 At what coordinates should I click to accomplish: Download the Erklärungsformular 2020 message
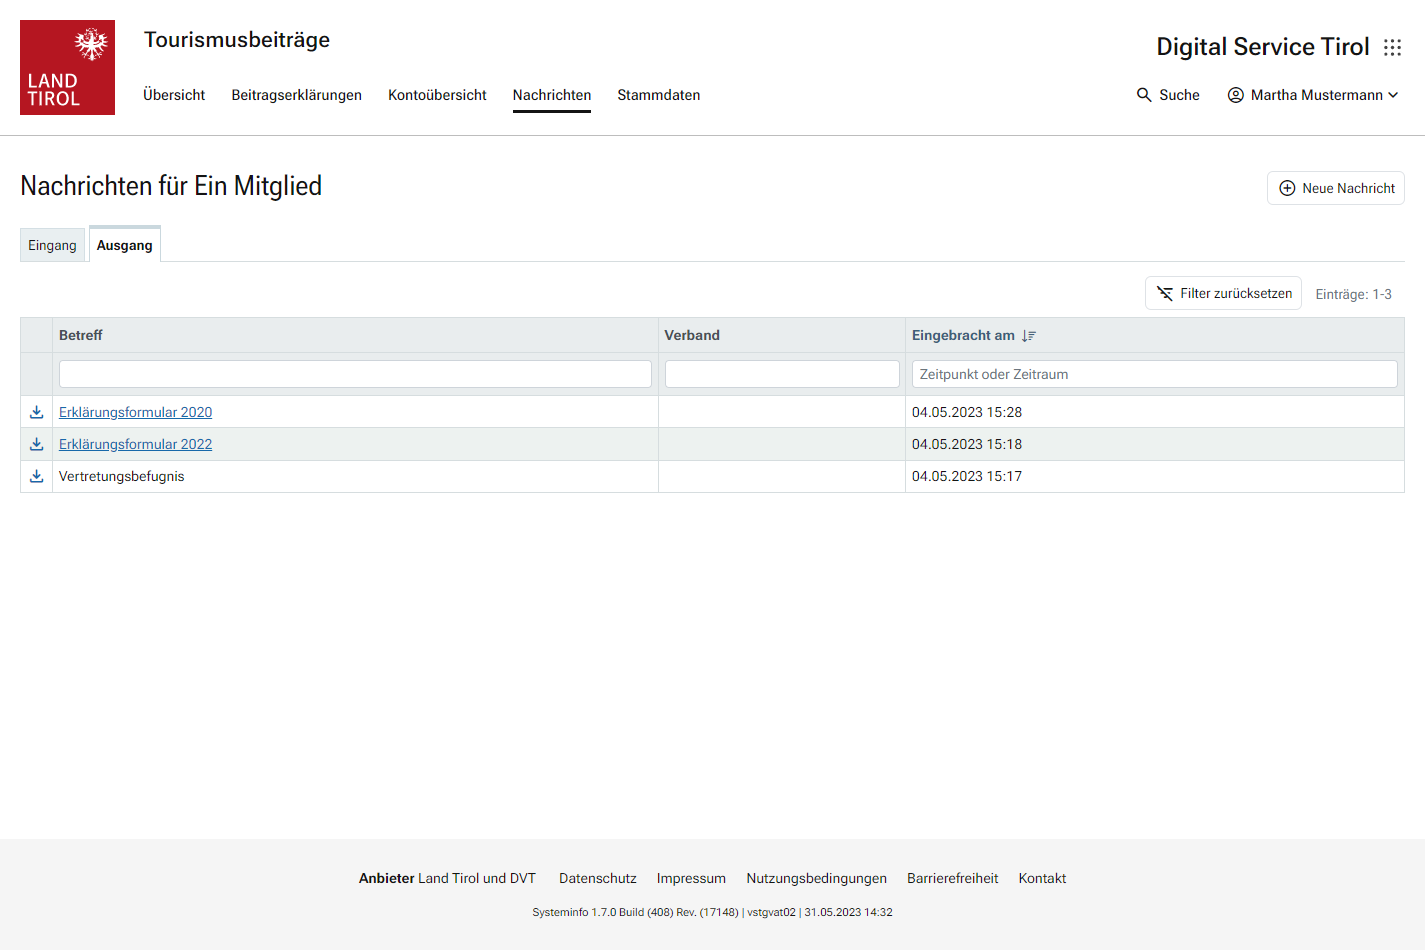[x=37, y=412]
